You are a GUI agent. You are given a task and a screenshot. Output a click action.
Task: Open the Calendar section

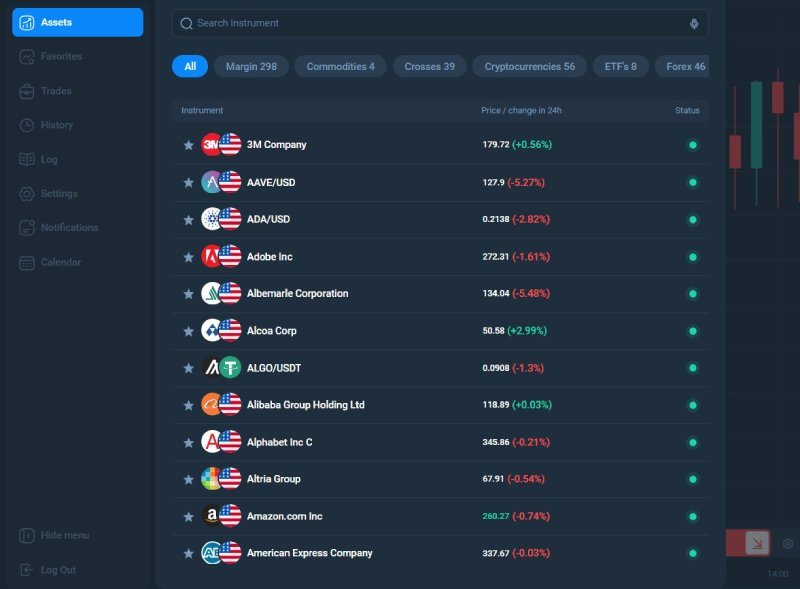tap(50, 262)
